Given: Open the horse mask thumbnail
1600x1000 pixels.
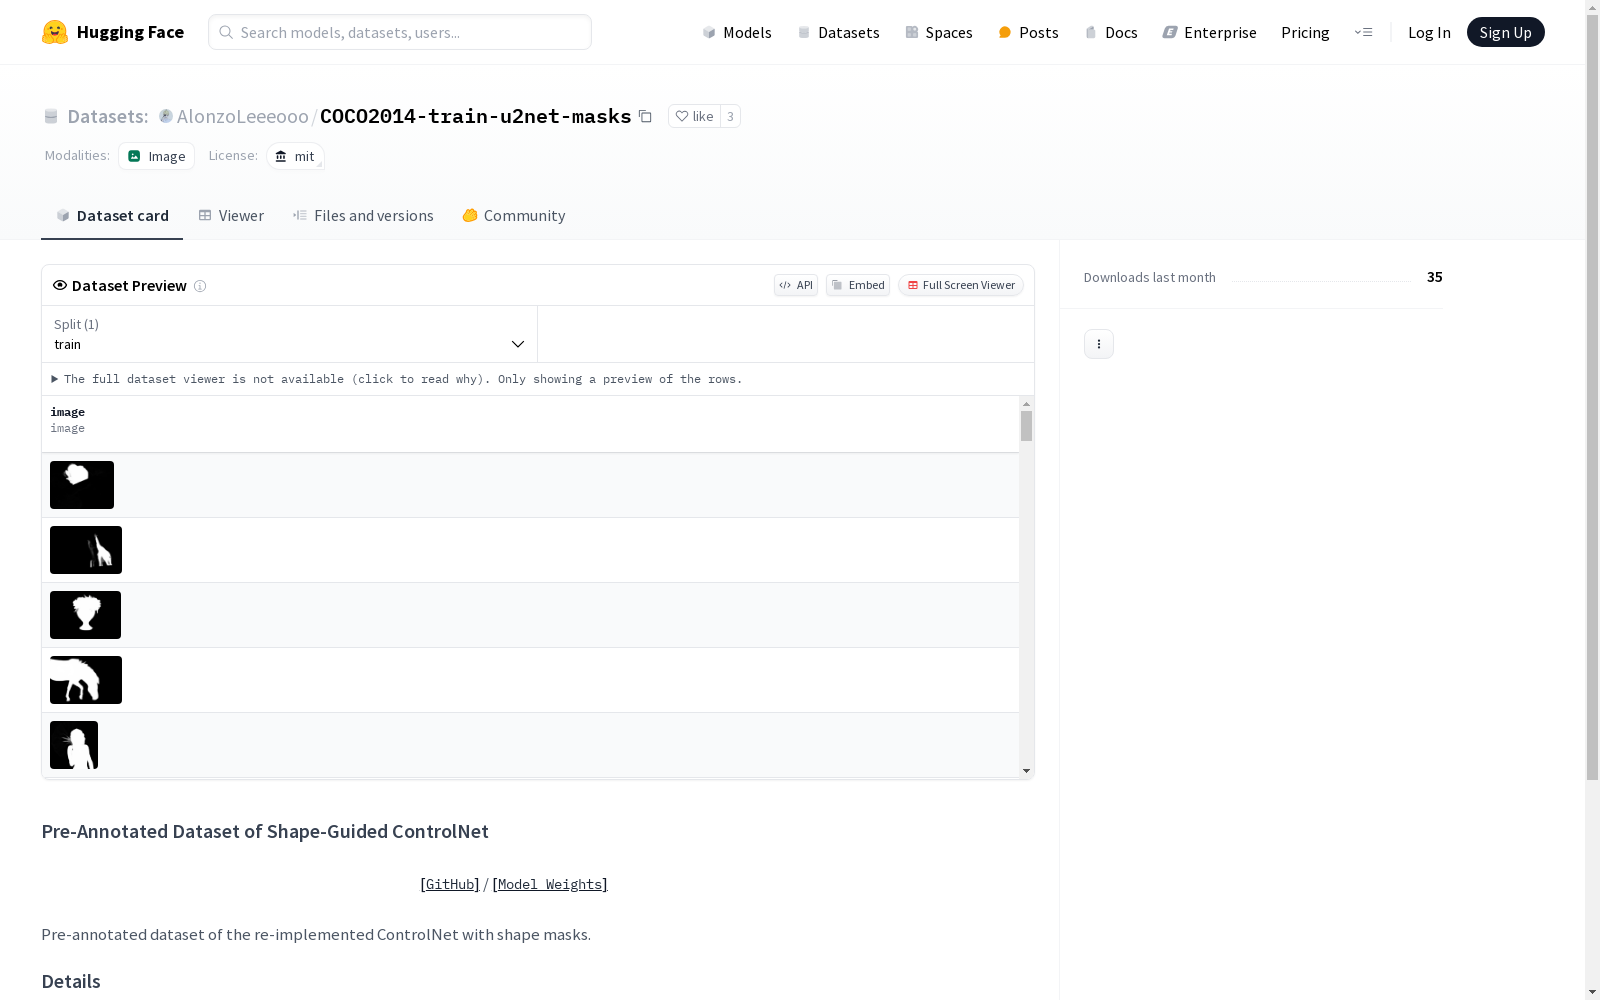Looking at the screenshot, I should click(x=86, y=680).
